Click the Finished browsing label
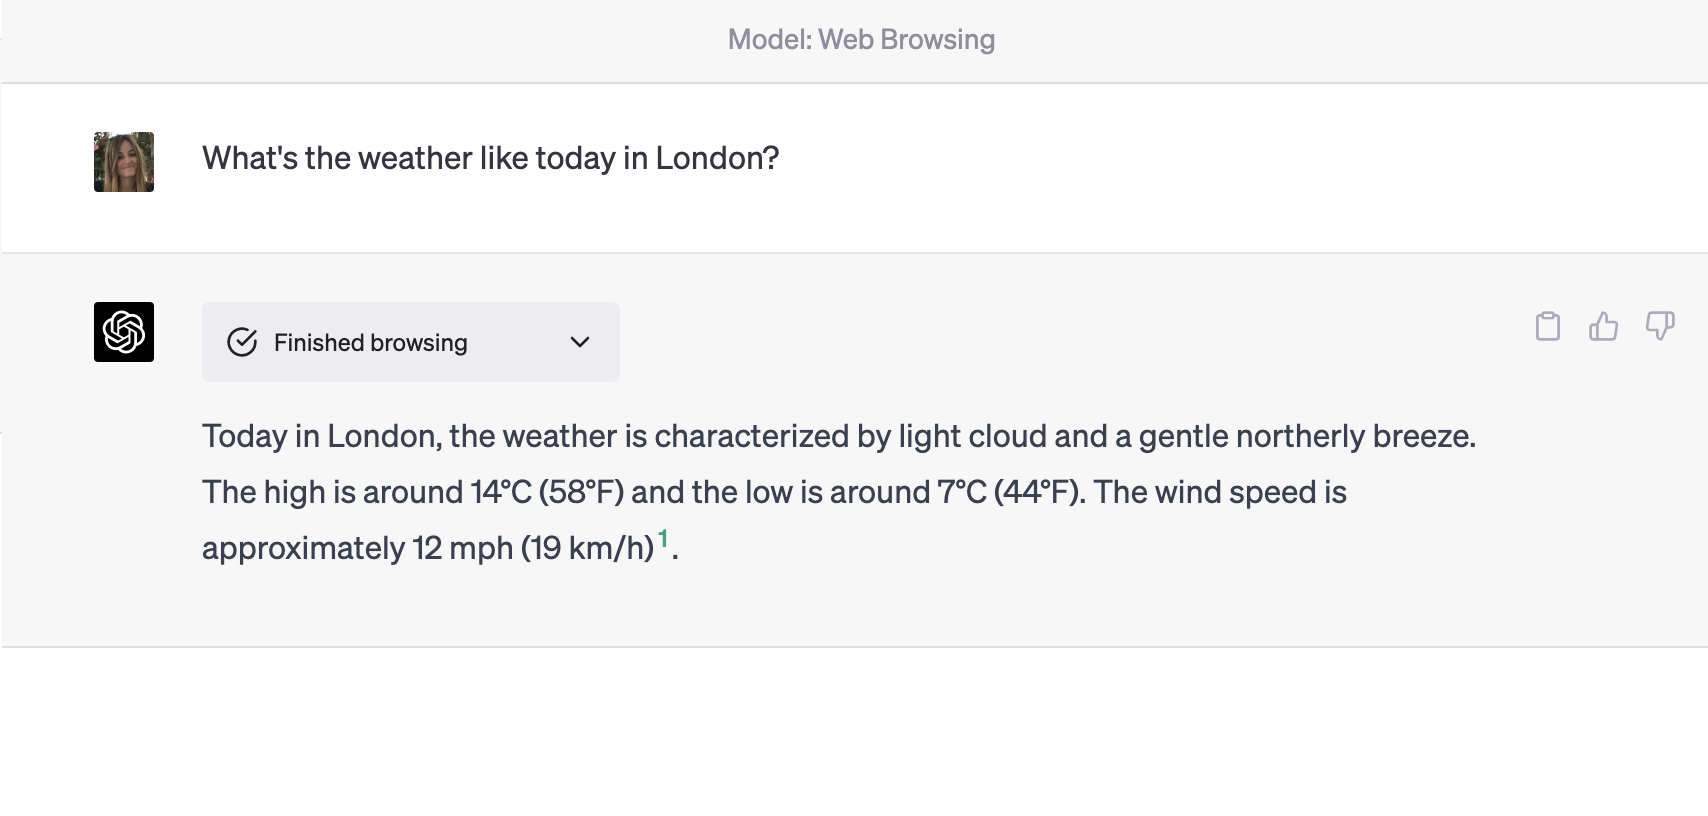Screen dimensions: 1708x816 pyautogui.click(x=371, y=343)
